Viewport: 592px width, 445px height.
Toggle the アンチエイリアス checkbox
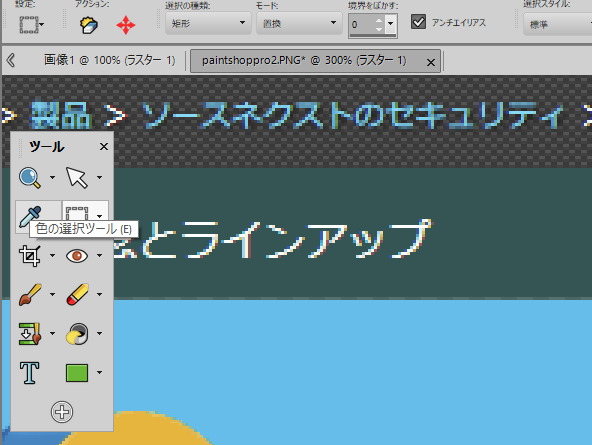(418, 22)
